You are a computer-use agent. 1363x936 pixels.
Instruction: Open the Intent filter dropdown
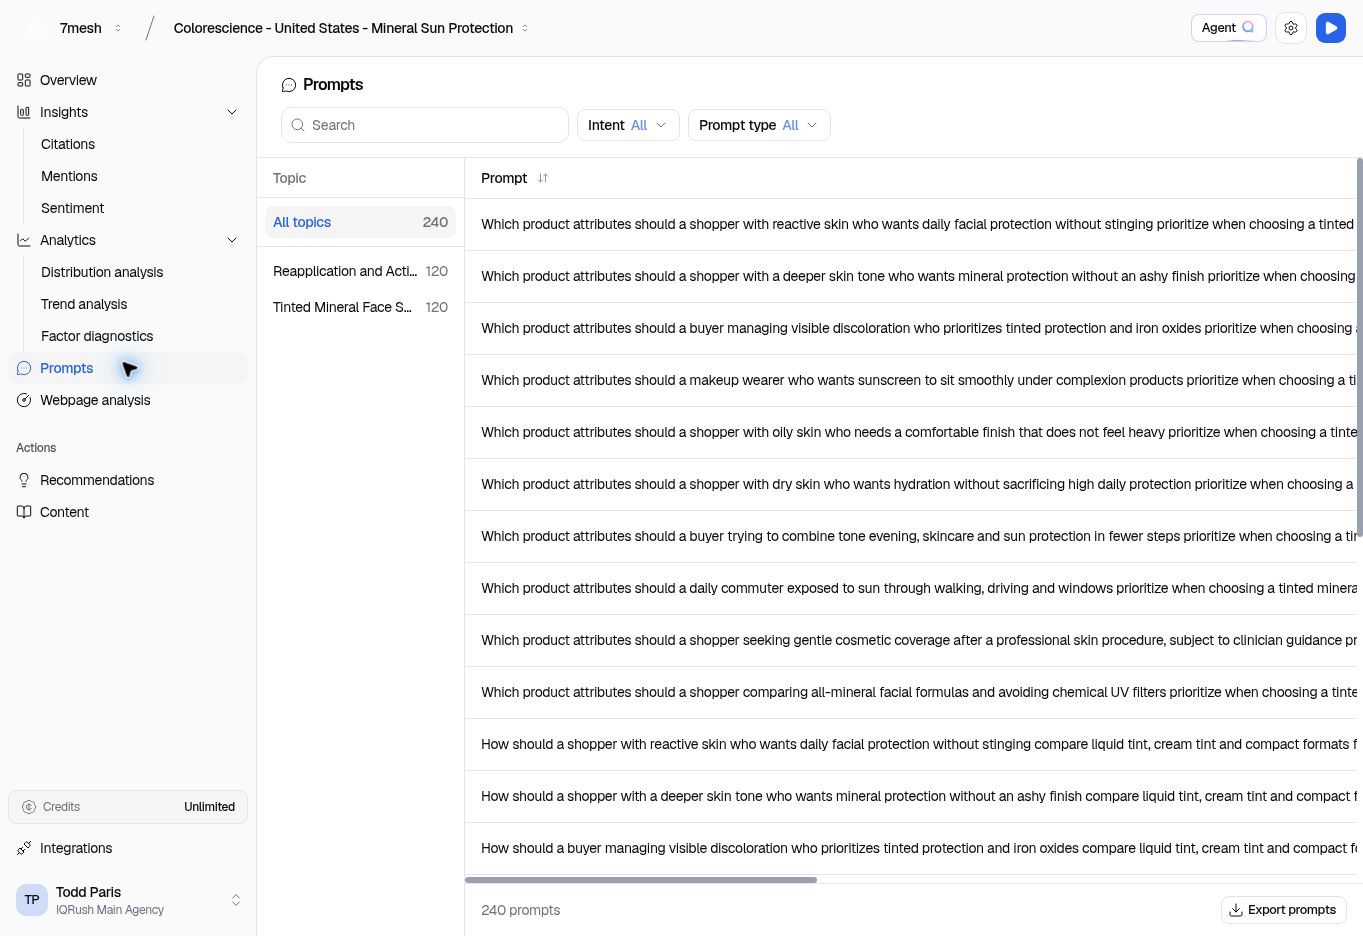(628, 125)
